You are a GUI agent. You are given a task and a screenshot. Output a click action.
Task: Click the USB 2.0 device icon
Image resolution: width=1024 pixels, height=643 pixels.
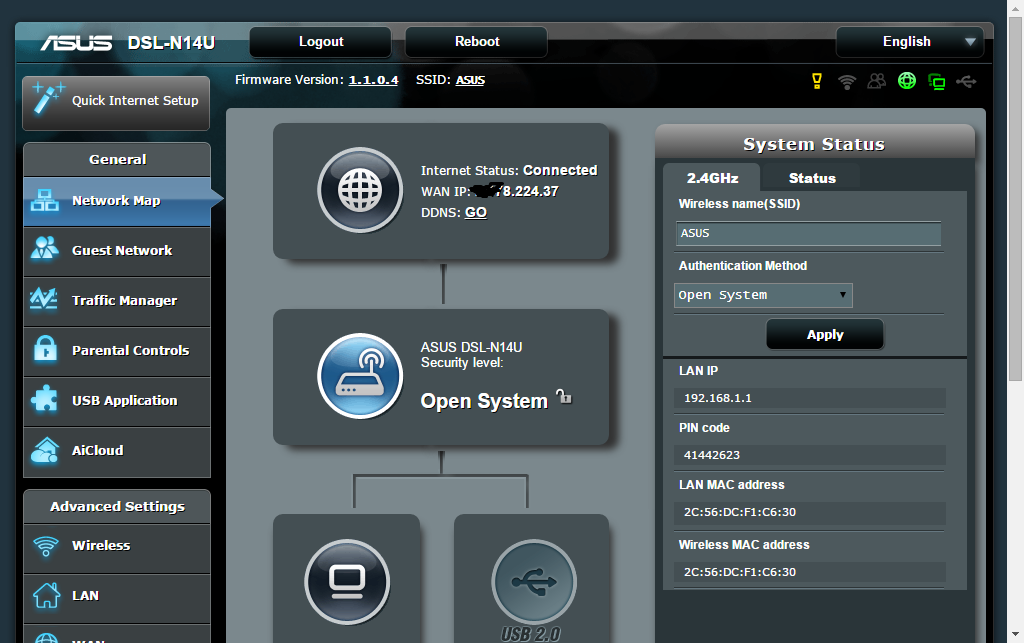click(533, 581)
